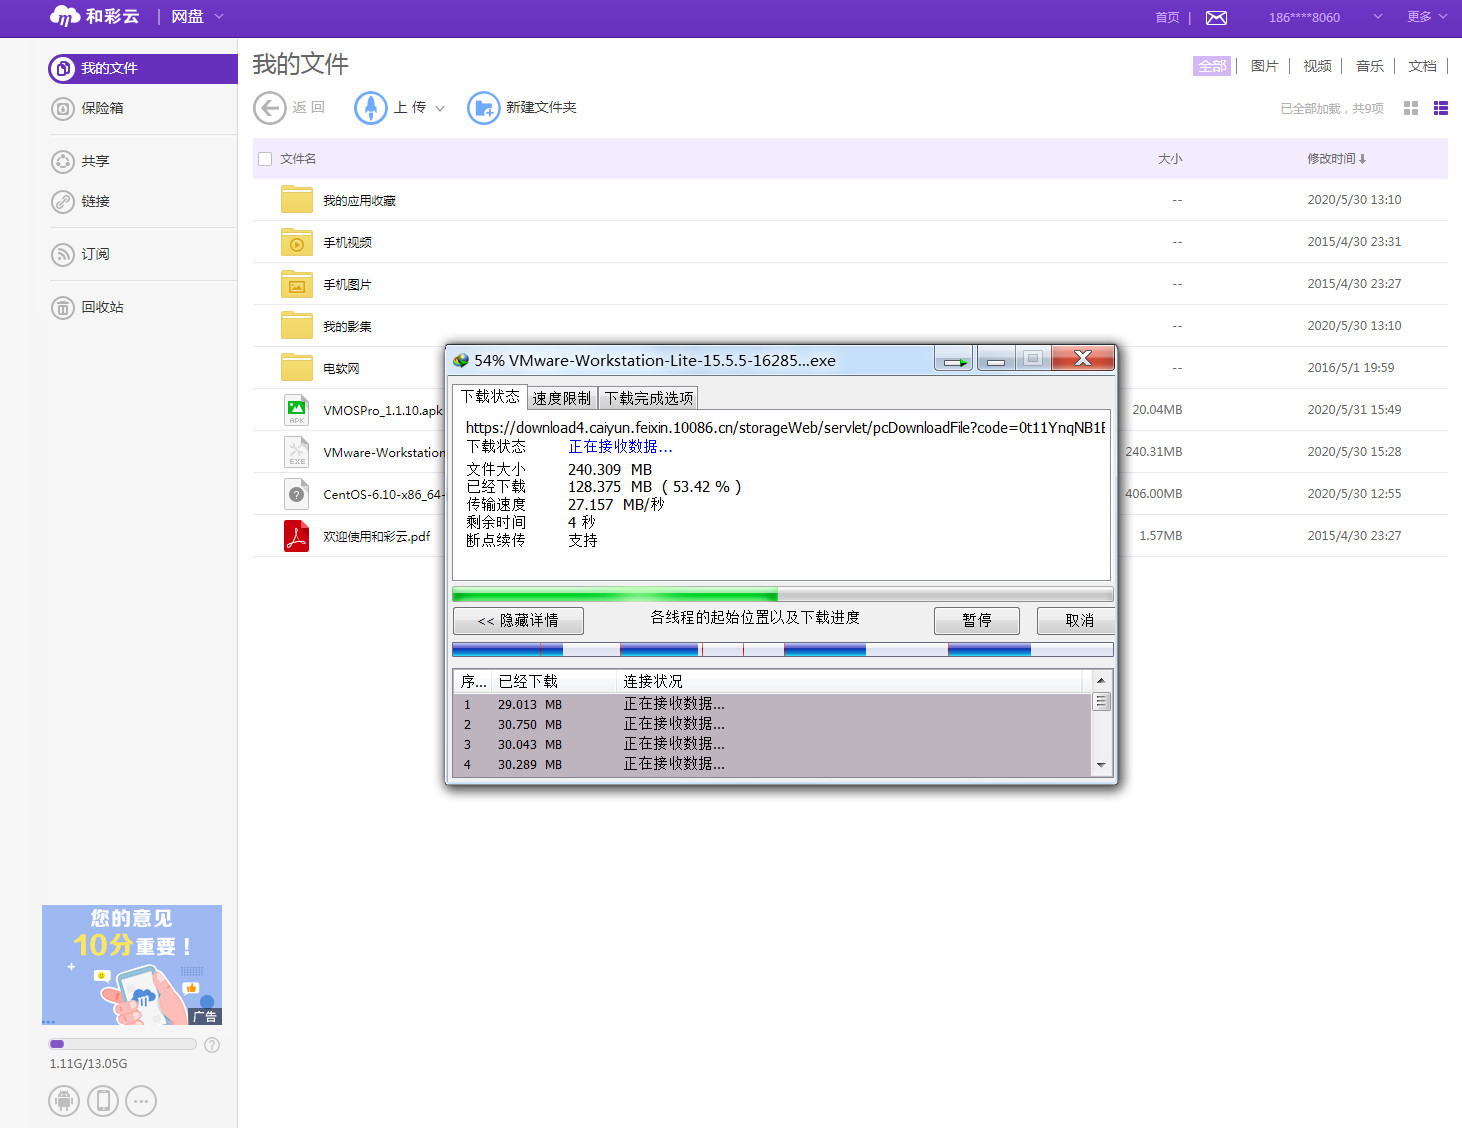Click the 上传 upload rocket icon

371,108
